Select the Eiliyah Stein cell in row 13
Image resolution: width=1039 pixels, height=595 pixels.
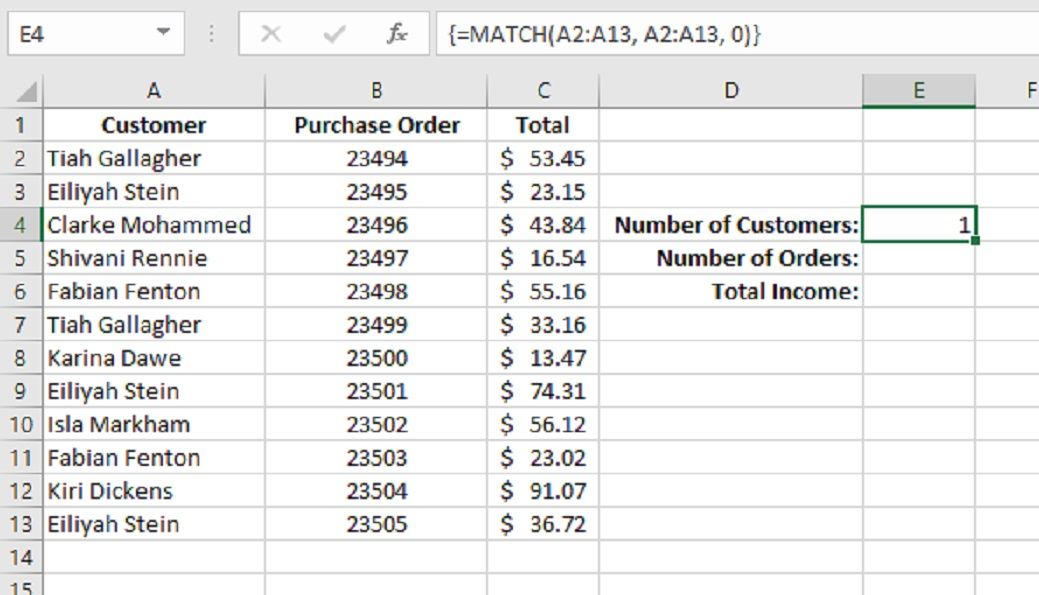[x=154, y=524]
